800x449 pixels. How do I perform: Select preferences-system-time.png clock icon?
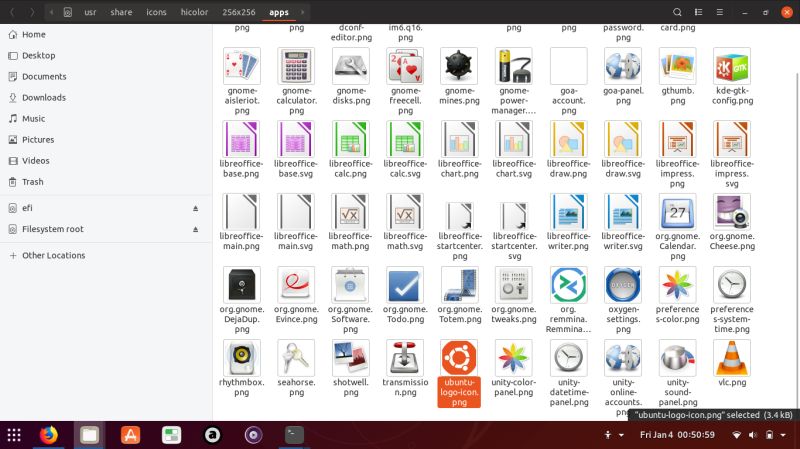pyautogui.click(x=732, y=285)
